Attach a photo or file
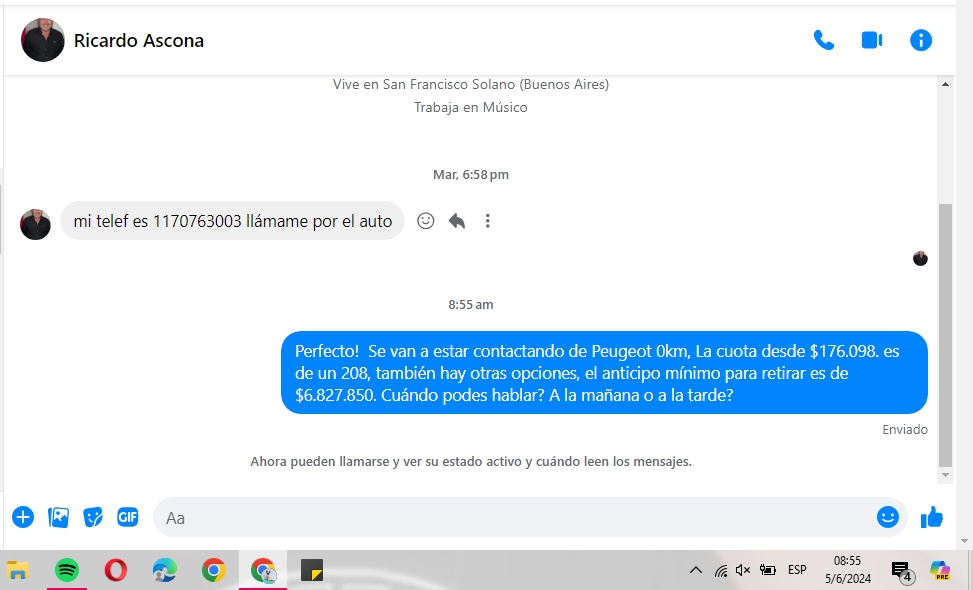The height and width of the screenshot is (590, 973). [x=58, y=517]
